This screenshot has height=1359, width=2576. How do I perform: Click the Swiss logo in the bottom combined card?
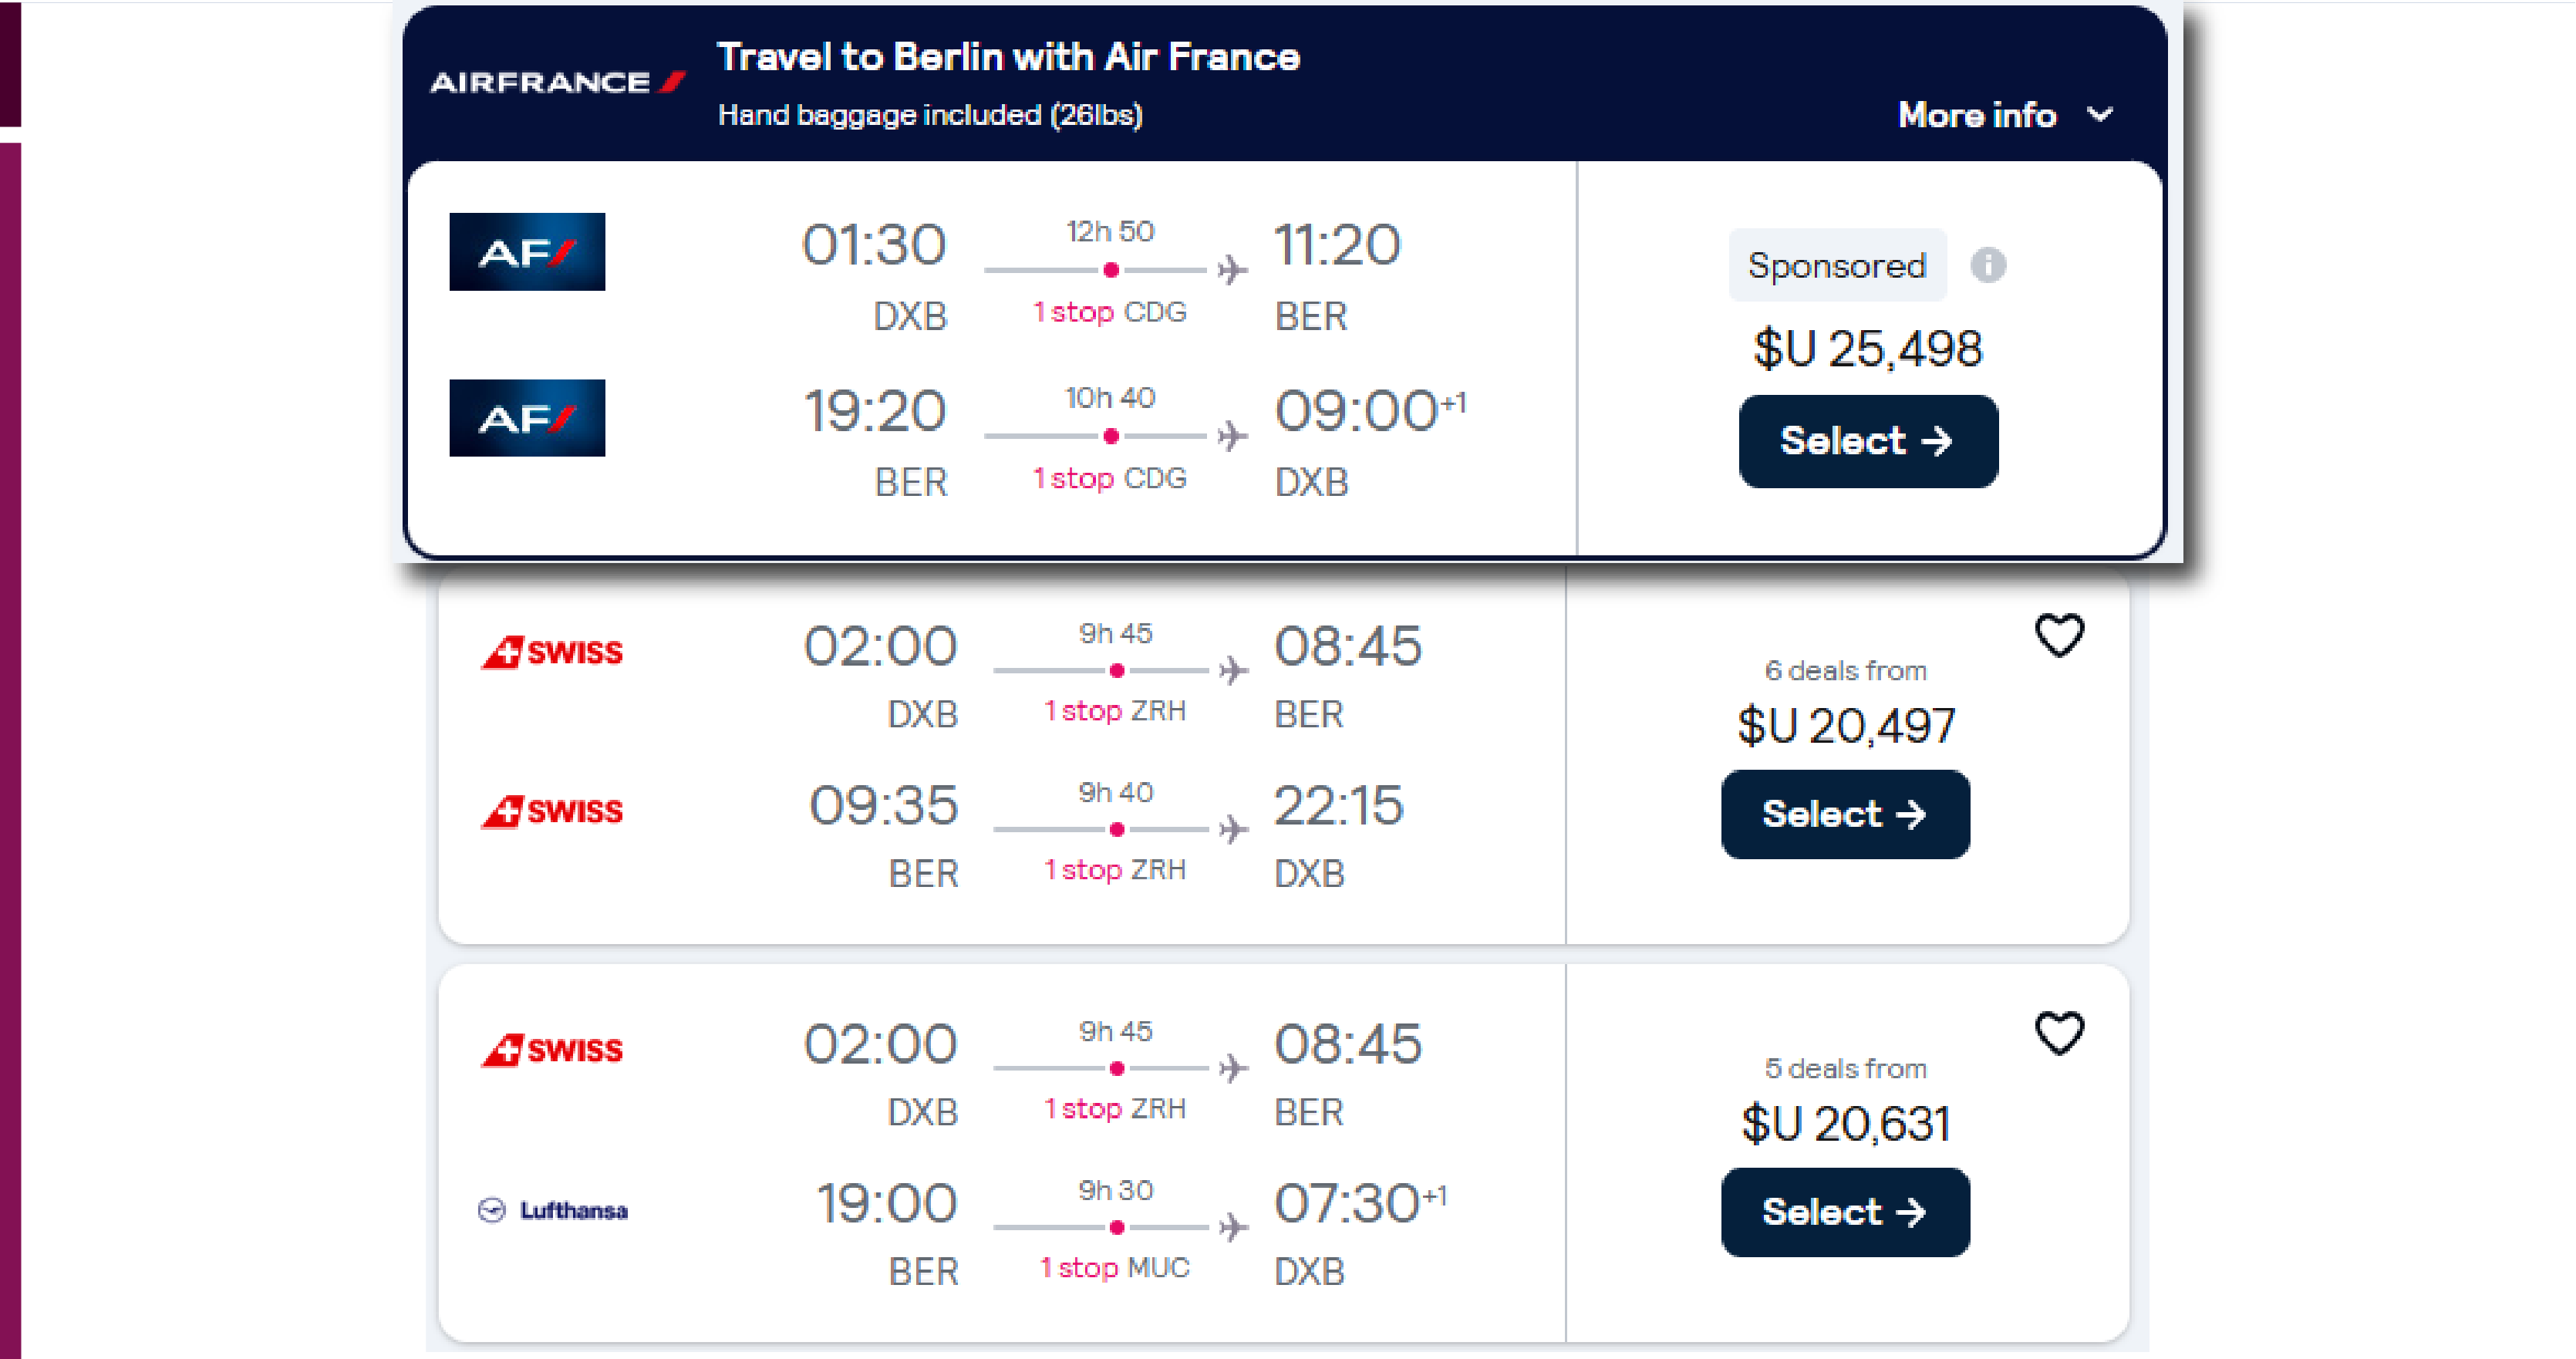click(x=552, y=1049)
